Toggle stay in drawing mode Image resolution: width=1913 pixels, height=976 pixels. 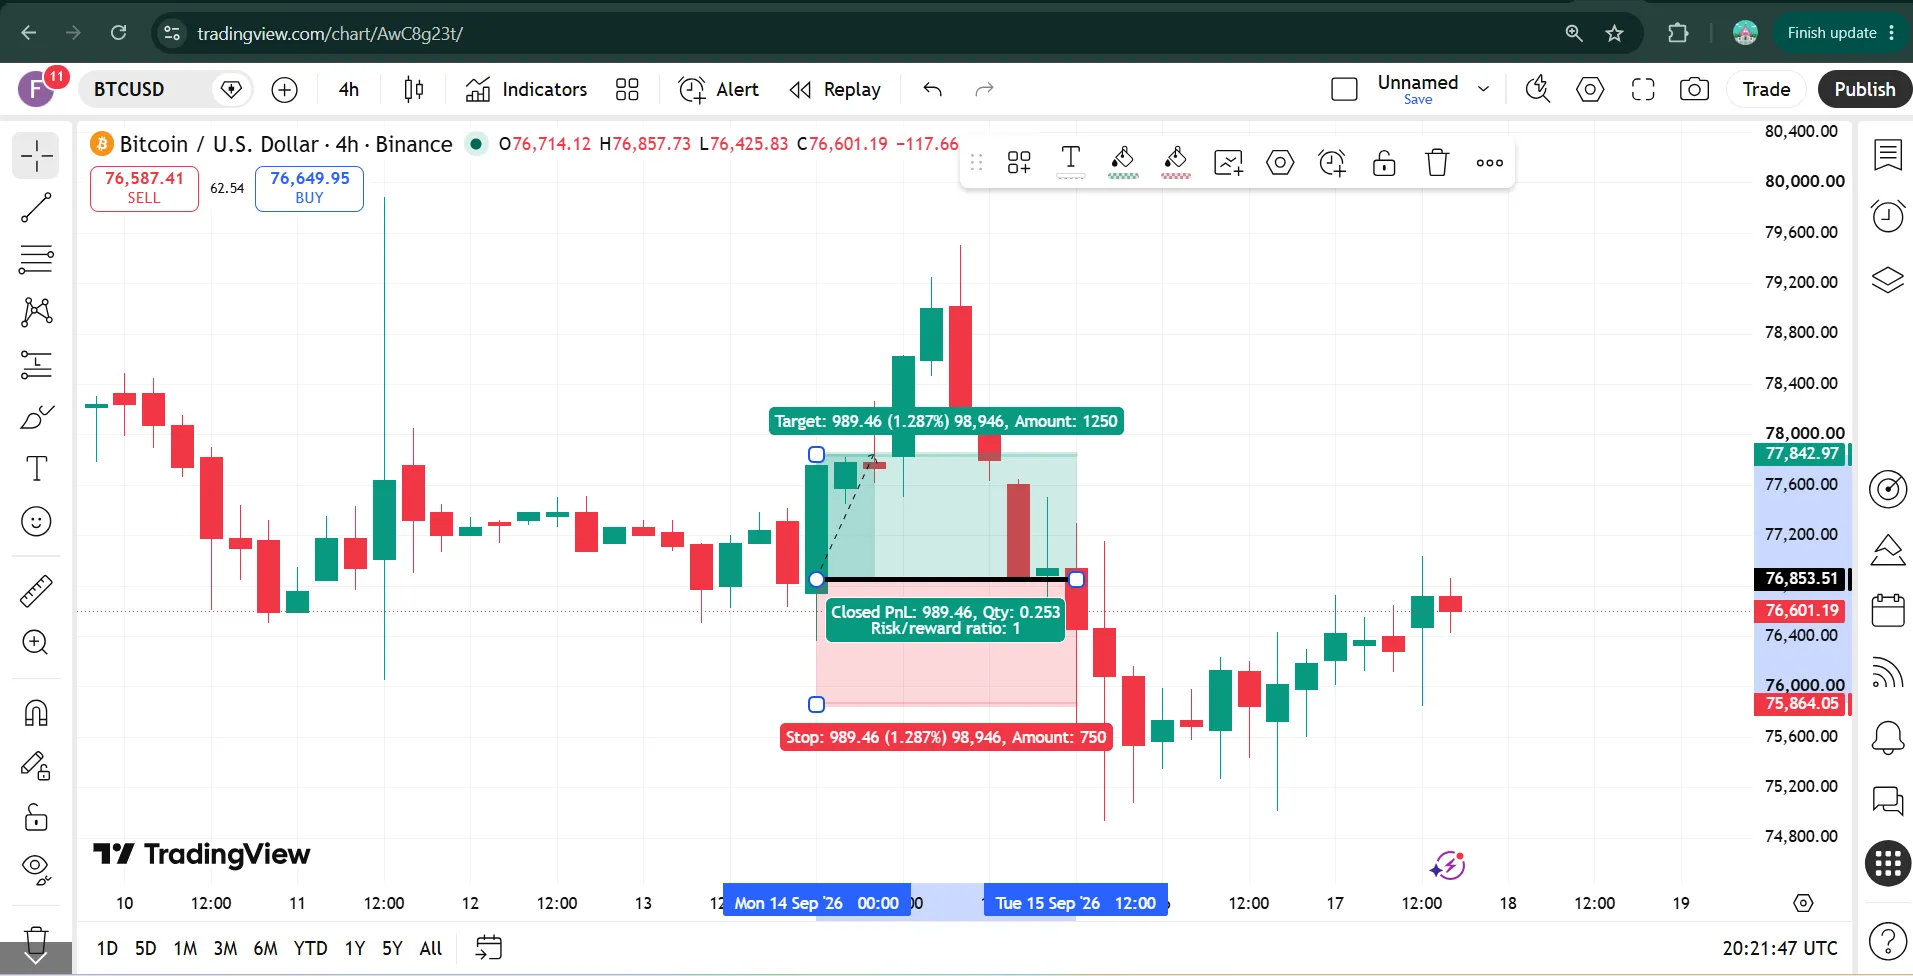coord(36,765)
